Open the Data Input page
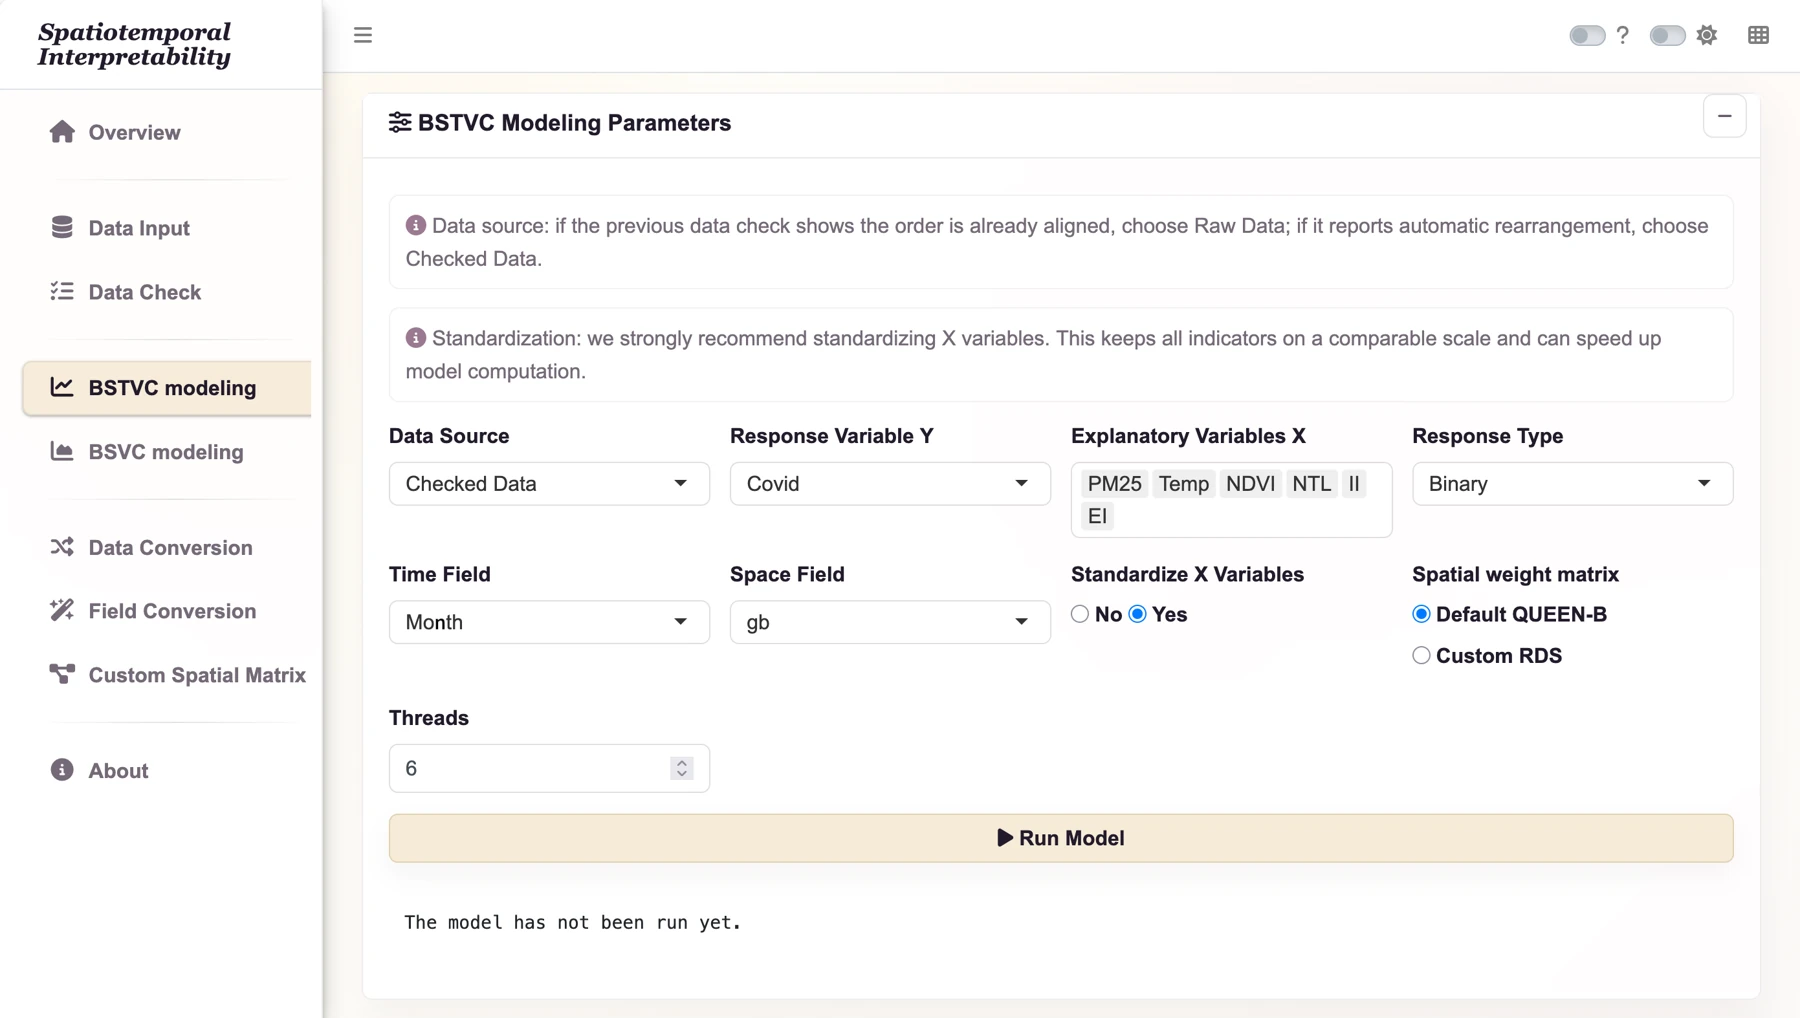Viewport: 1800px width, 1018px height. [x=167, y=228]
